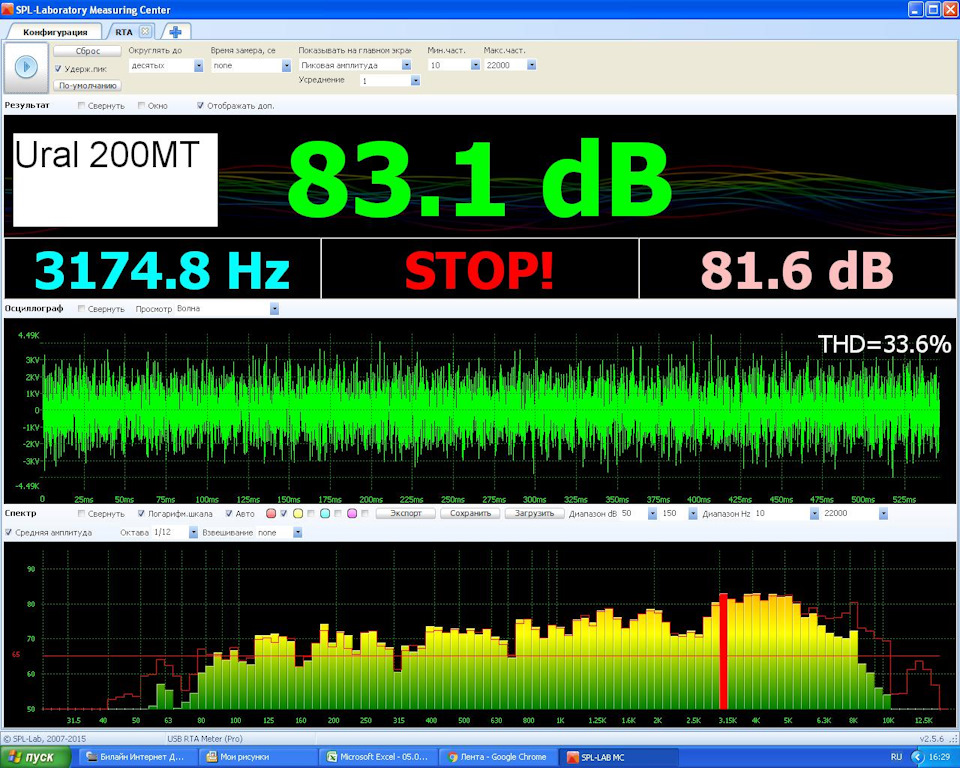Toggle the Средняя амплитуда checkbox
Image resolution: width=960 pixels, height=768 pixels.
9,532
